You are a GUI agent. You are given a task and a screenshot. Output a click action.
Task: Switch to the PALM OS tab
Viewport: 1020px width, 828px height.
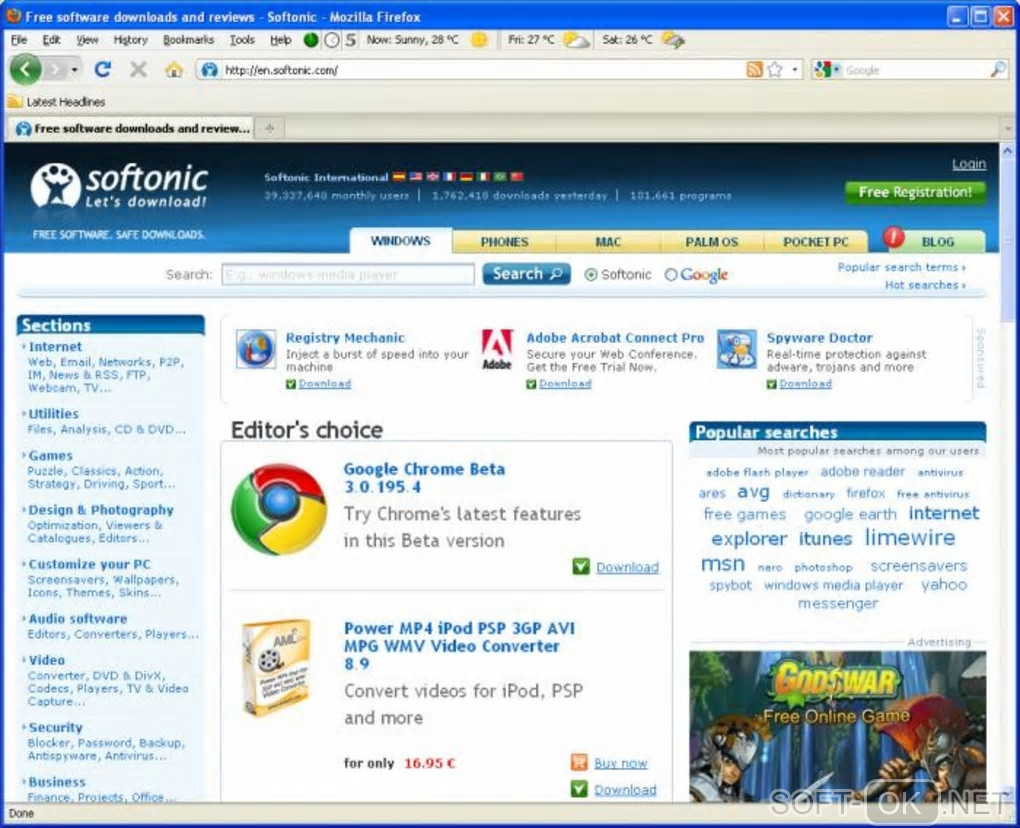712,241
